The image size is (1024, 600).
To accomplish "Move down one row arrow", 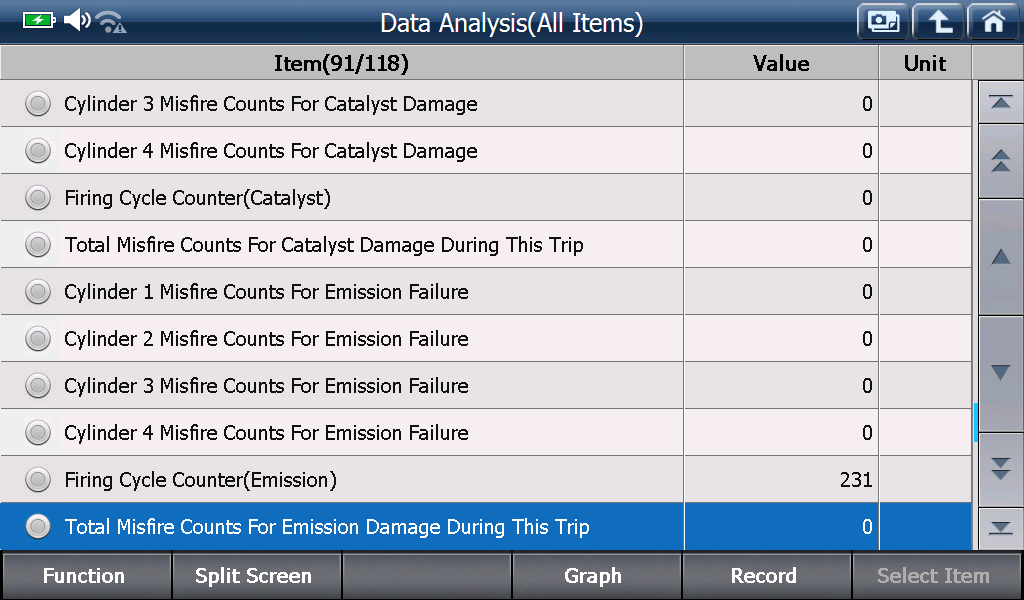I will (x=1000, y=373).
